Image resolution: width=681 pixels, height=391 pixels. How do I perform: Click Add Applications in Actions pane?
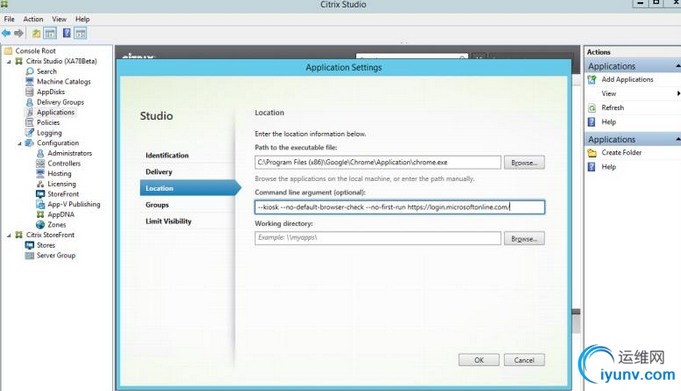coord(627,80)
